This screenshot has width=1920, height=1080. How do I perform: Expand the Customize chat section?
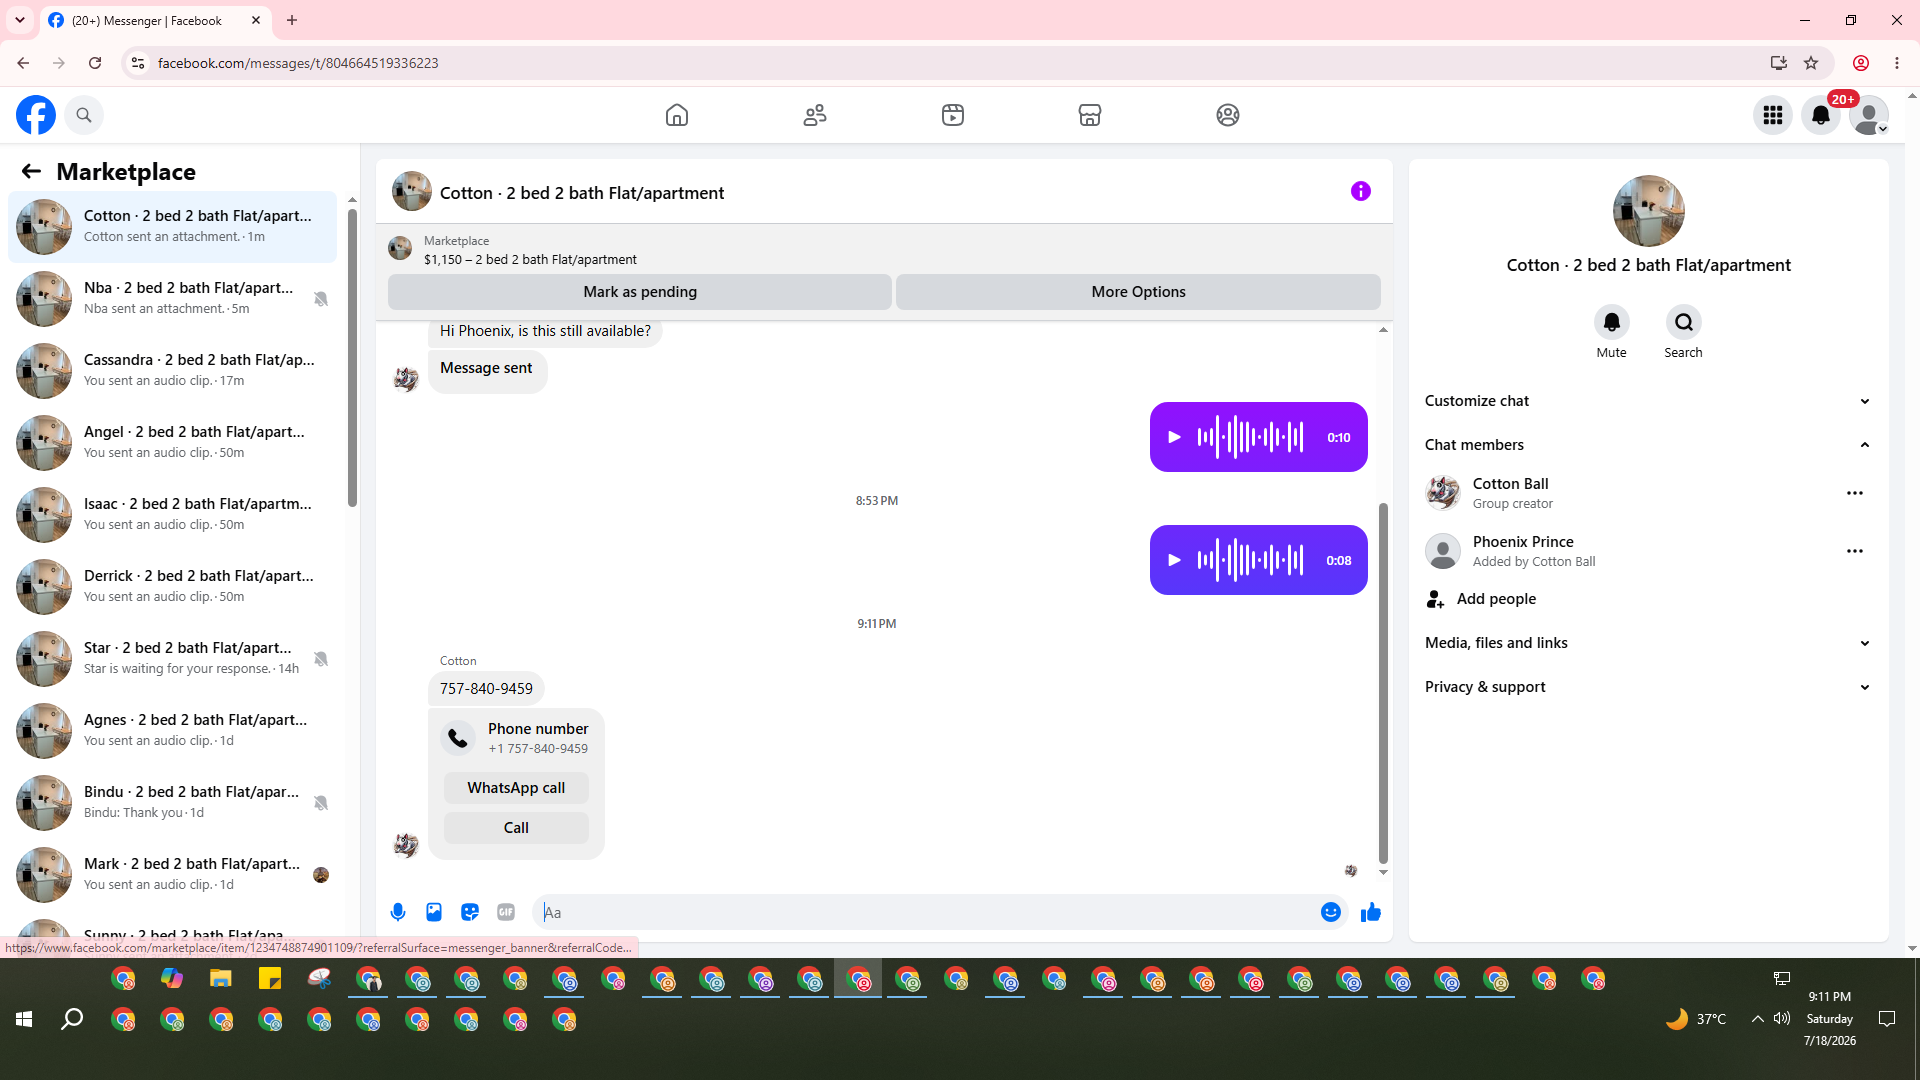[1648, 401]
